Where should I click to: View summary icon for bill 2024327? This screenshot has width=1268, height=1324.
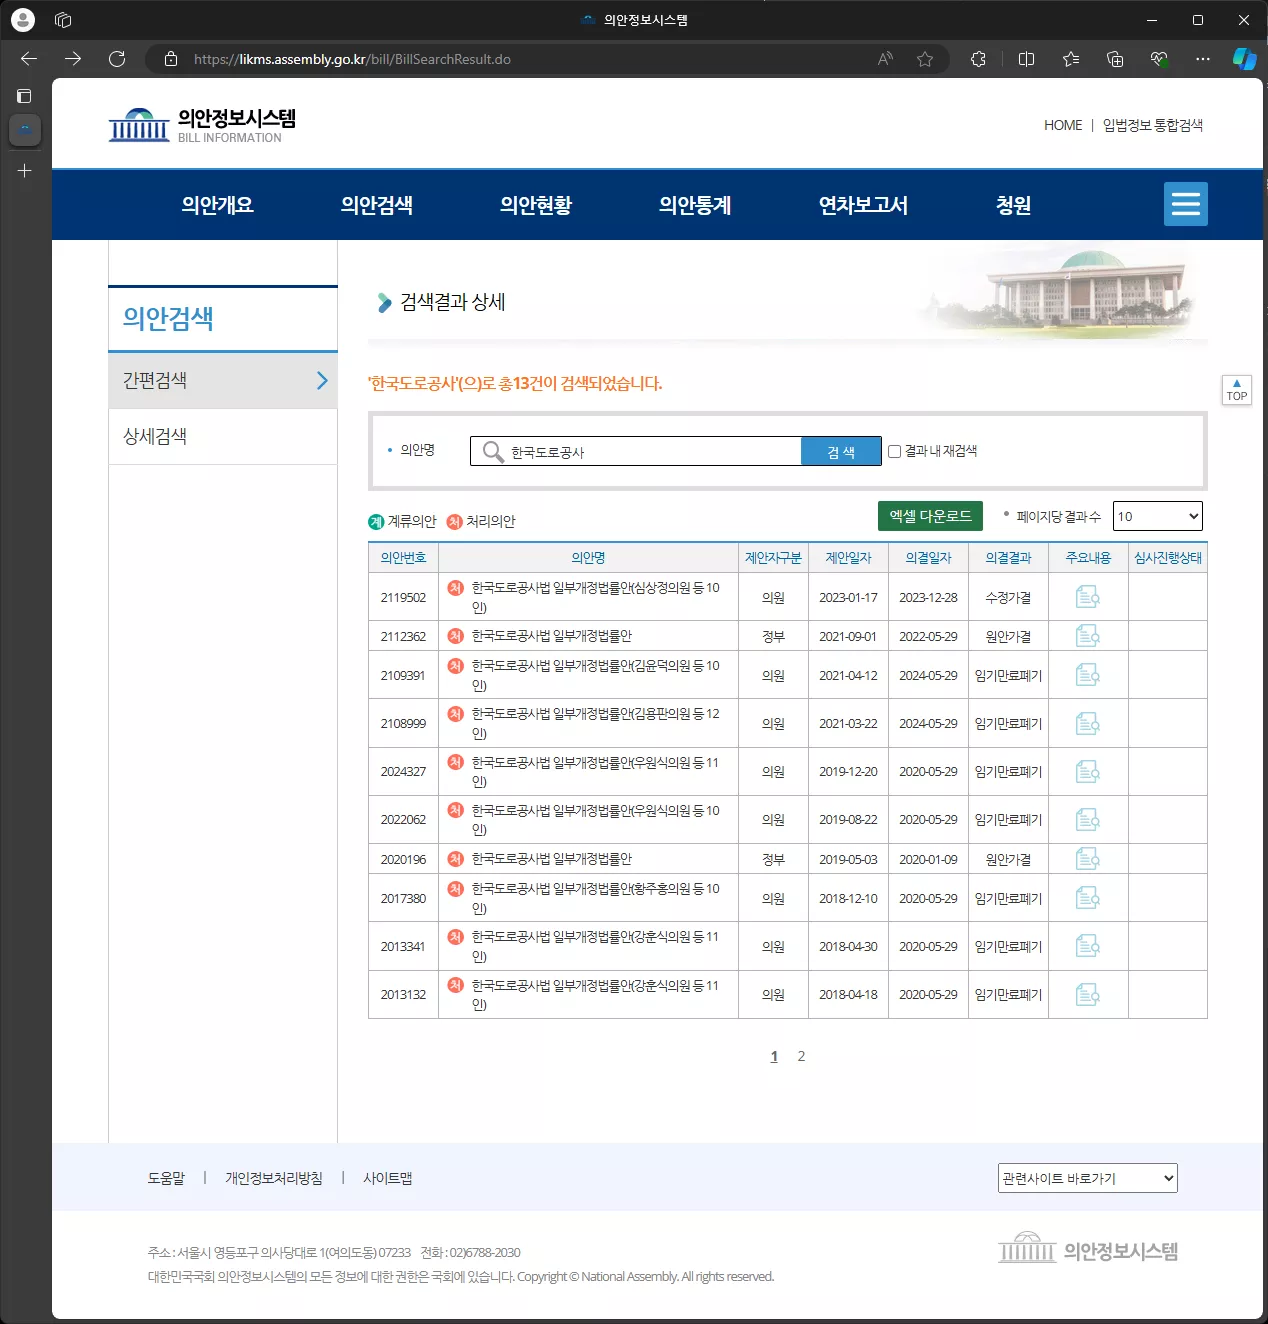point(1088,771)
